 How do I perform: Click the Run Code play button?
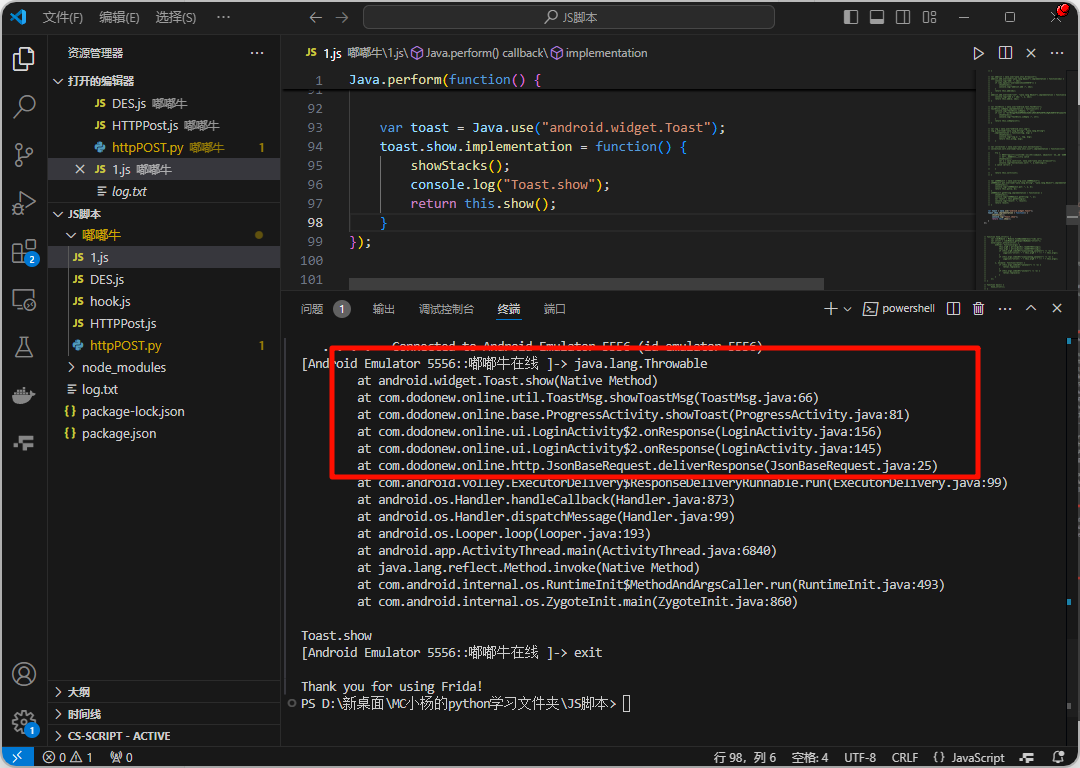[978, 53]
